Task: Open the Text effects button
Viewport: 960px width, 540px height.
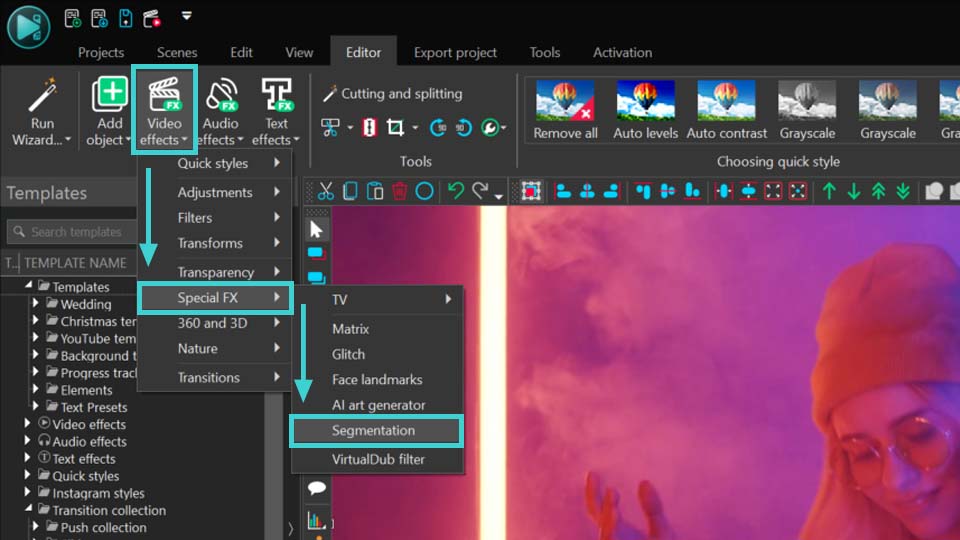Action: 276,111
